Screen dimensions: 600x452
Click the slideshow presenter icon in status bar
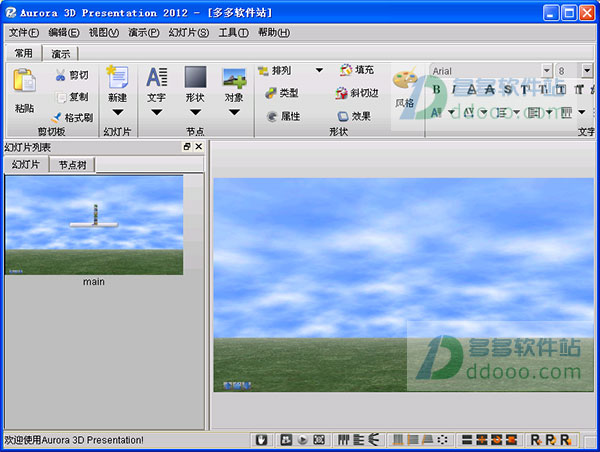pyautogui.click(x=286, y=440)
